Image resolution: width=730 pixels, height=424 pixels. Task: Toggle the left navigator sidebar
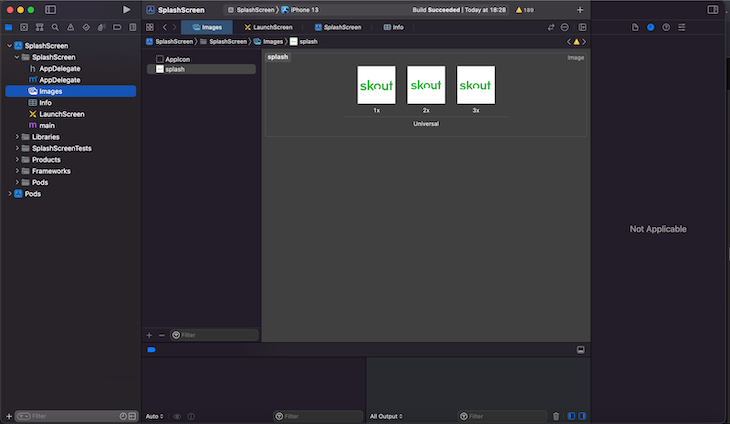(x=50, y=9)
